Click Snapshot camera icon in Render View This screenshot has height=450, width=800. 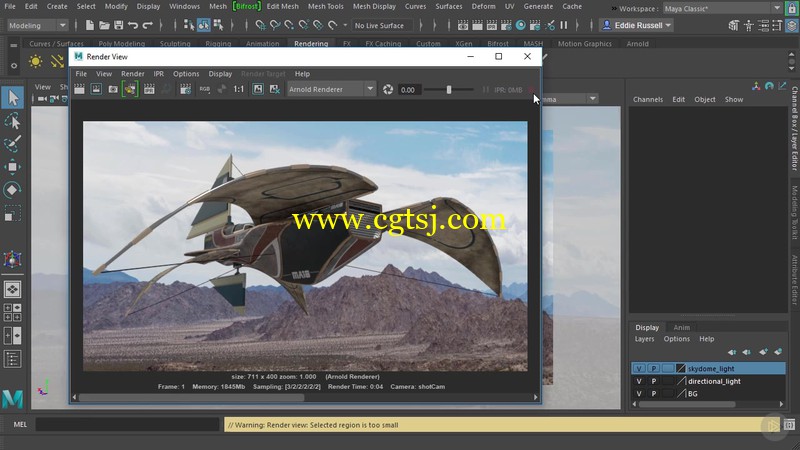(x=113, y=89)
